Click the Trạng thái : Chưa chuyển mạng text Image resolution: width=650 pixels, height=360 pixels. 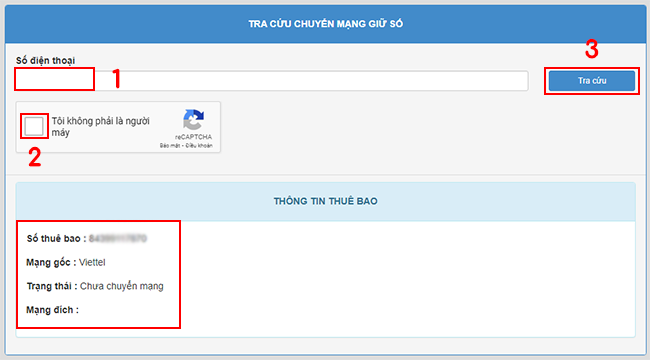click(95, 286)
